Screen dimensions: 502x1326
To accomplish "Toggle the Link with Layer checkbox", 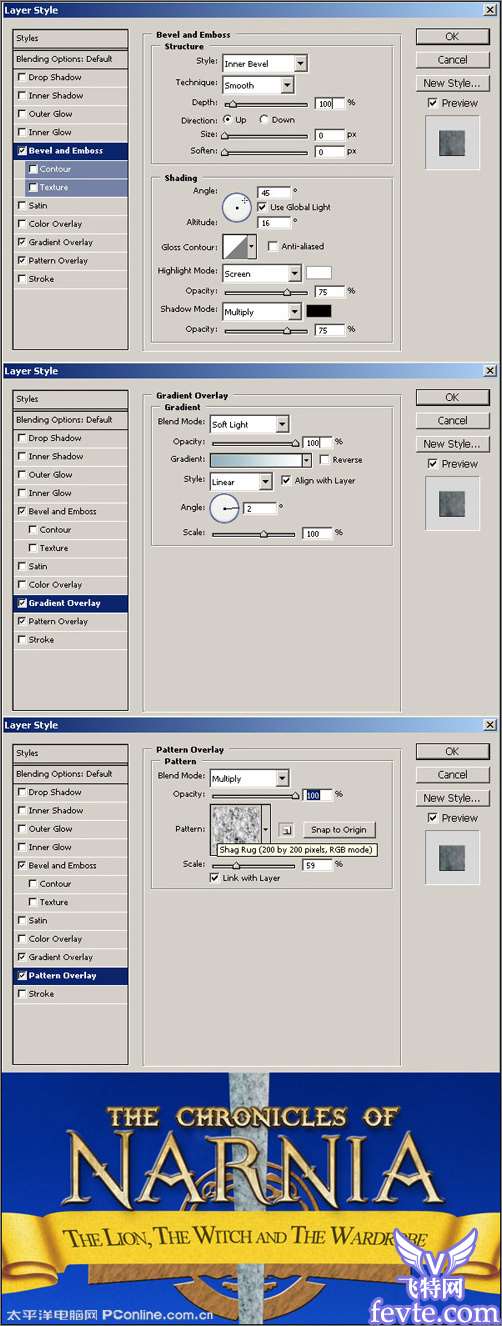I will (214, 878).
